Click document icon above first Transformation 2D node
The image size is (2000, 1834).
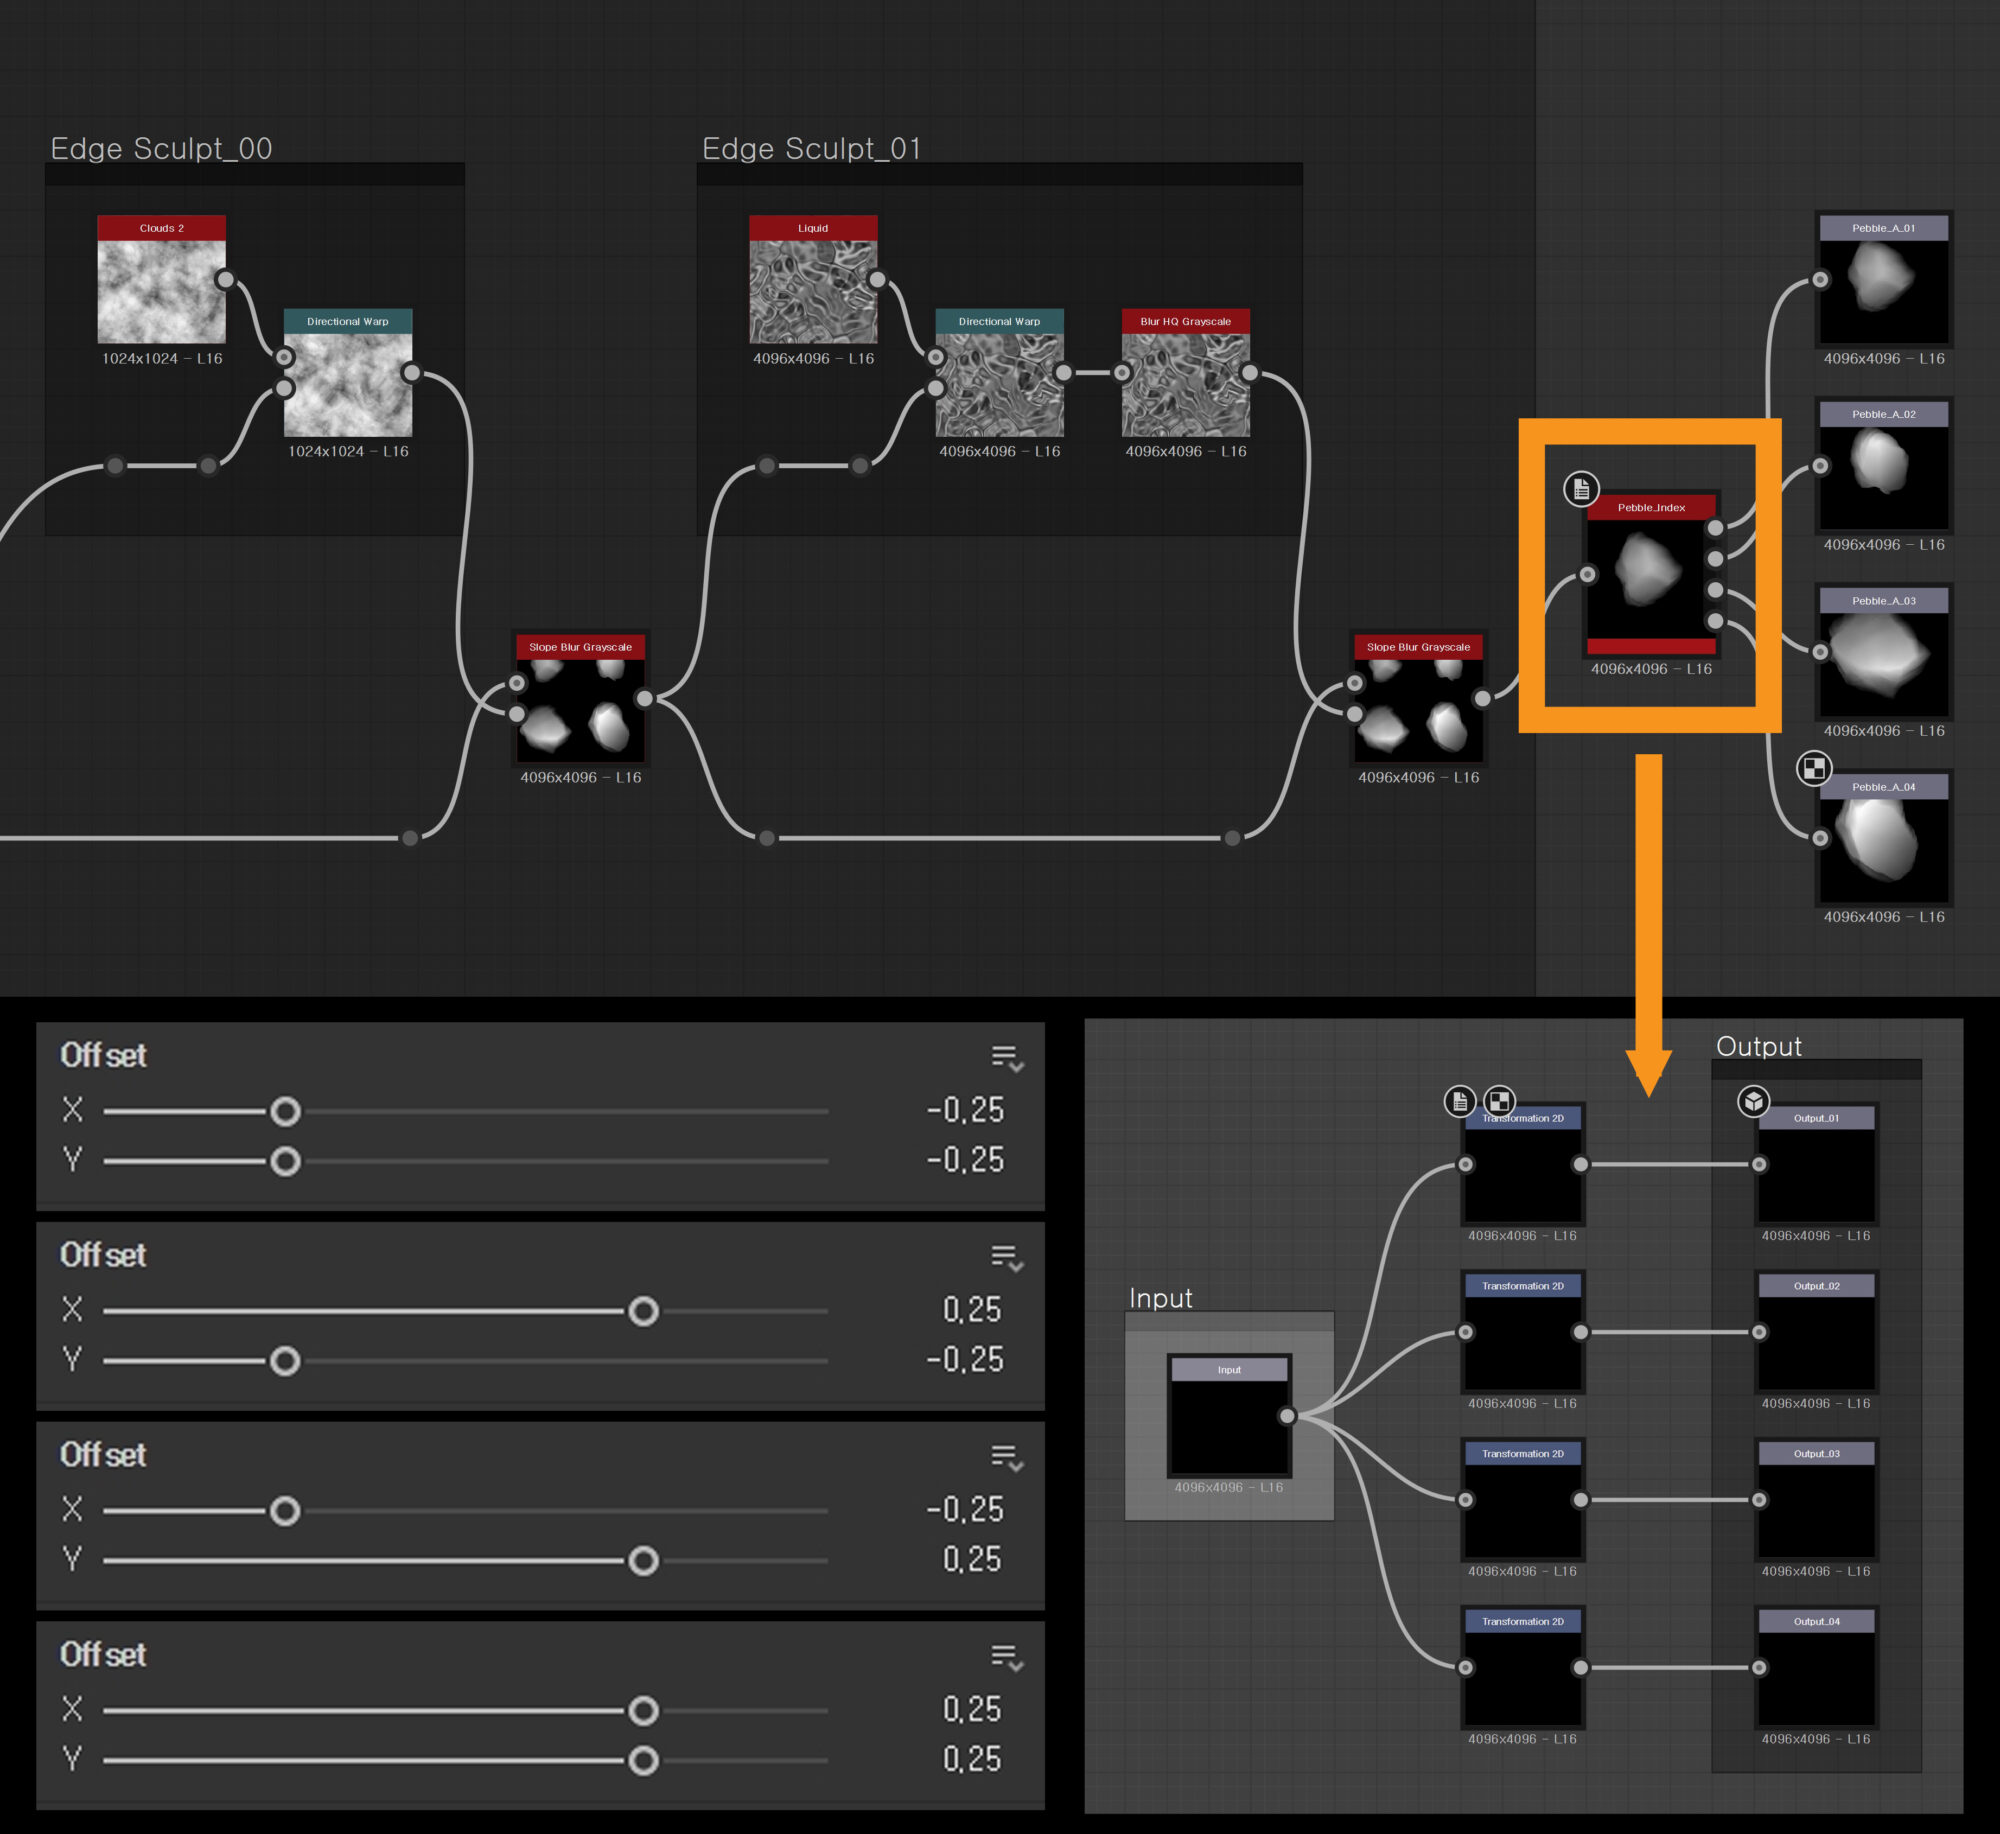pyautogui.click(x=1460, y=1101)
